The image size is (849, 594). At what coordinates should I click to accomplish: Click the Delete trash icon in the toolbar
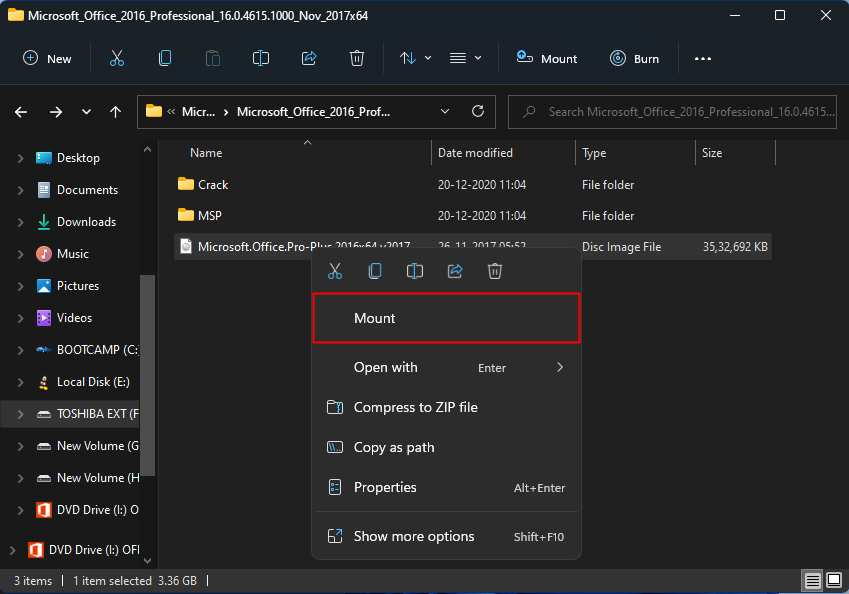[x=357, y=59]
